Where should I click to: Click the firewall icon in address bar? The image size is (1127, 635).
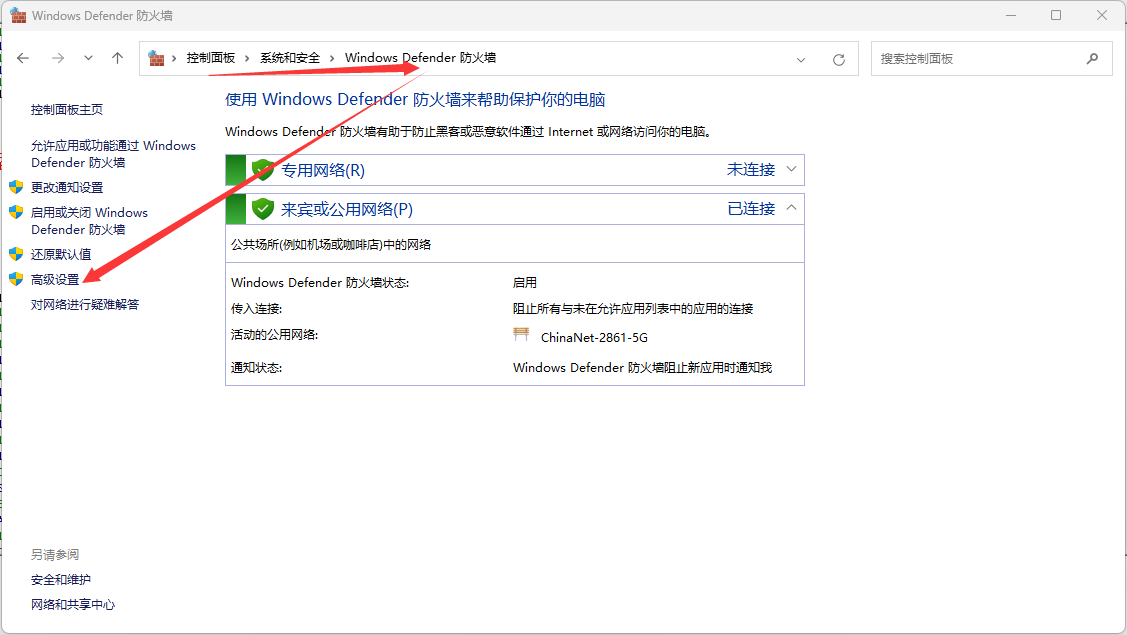coord(157,59)
